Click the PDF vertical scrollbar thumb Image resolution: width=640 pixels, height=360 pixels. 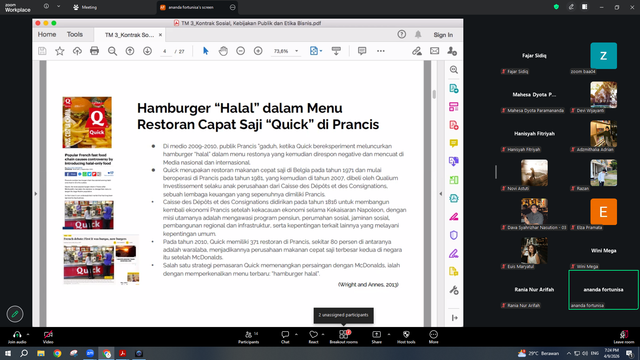coord(434,93)
